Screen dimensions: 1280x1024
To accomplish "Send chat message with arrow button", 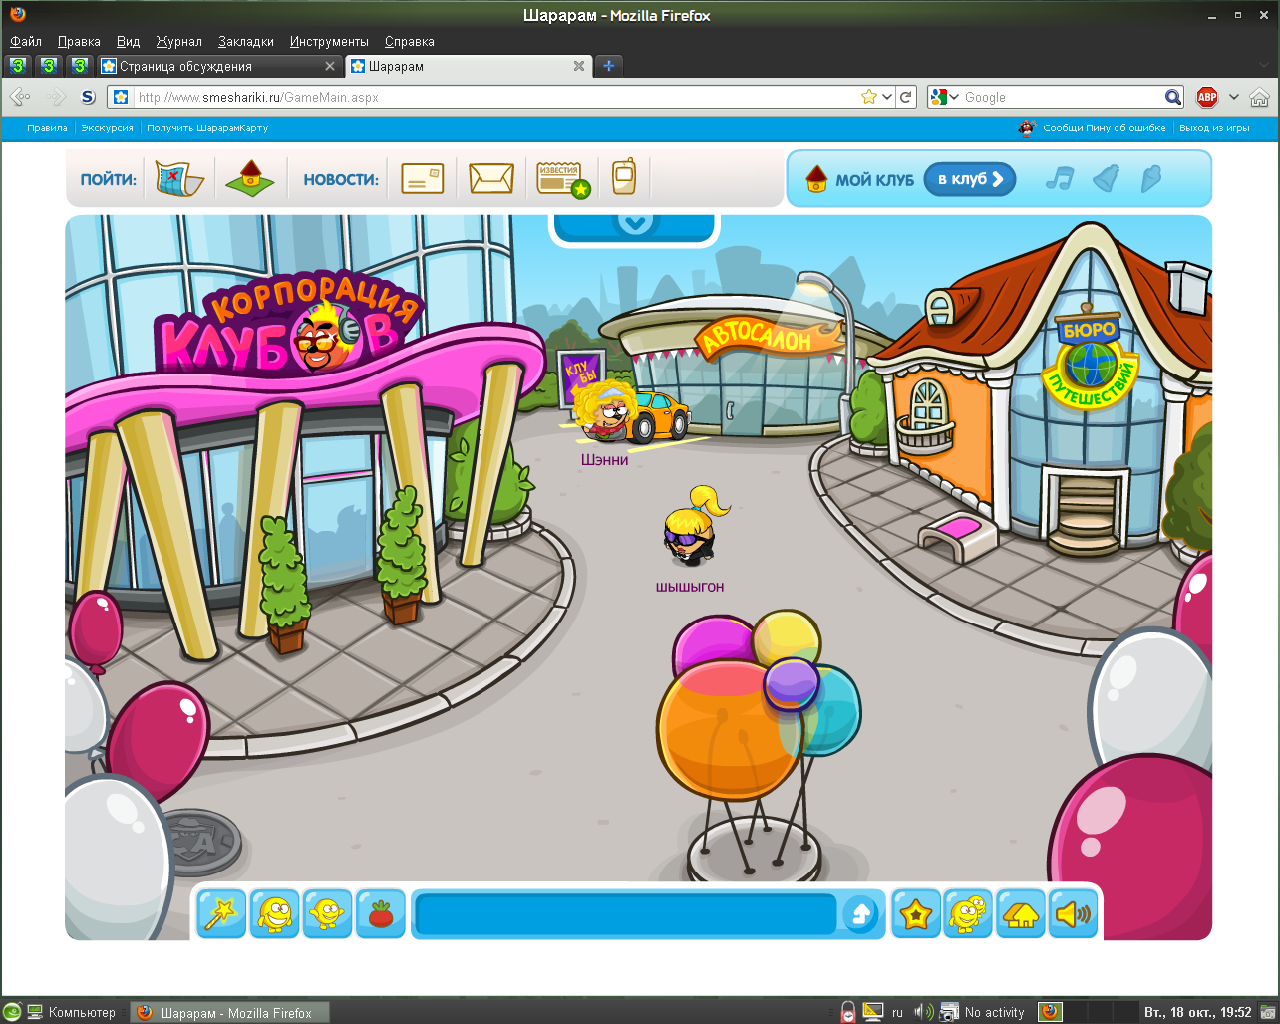I will 860,914.
